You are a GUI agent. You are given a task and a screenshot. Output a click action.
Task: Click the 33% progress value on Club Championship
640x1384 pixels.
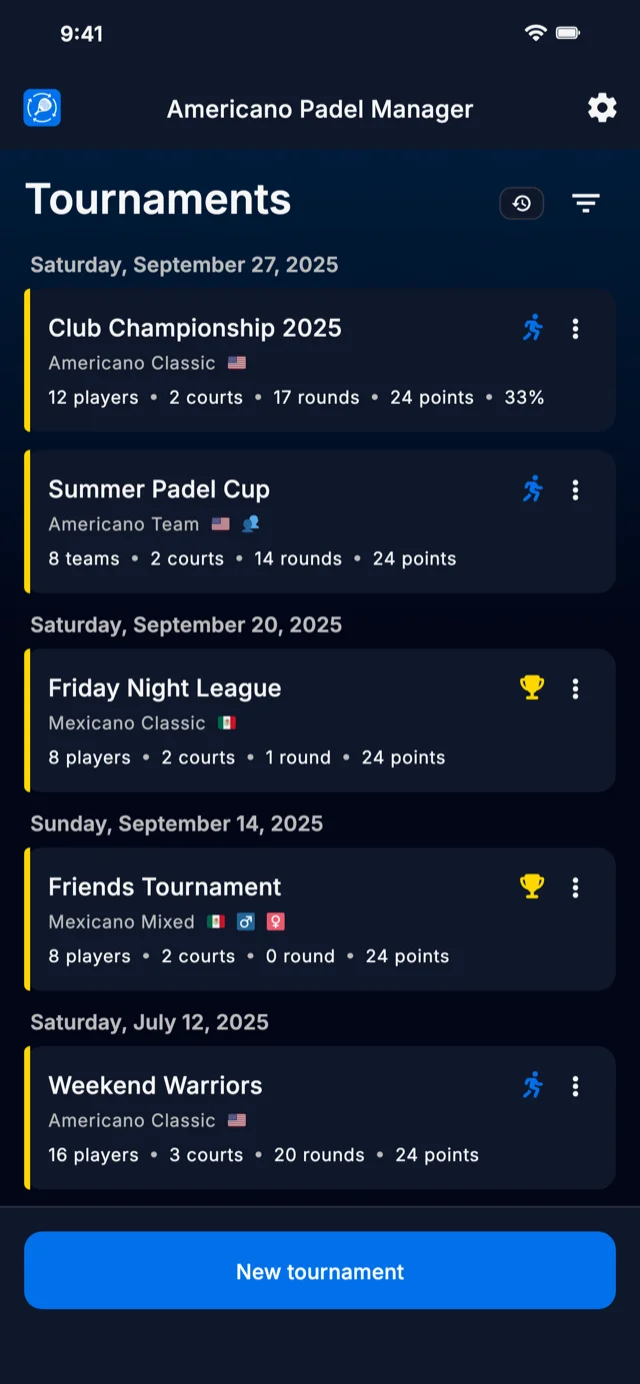point(523,397)
